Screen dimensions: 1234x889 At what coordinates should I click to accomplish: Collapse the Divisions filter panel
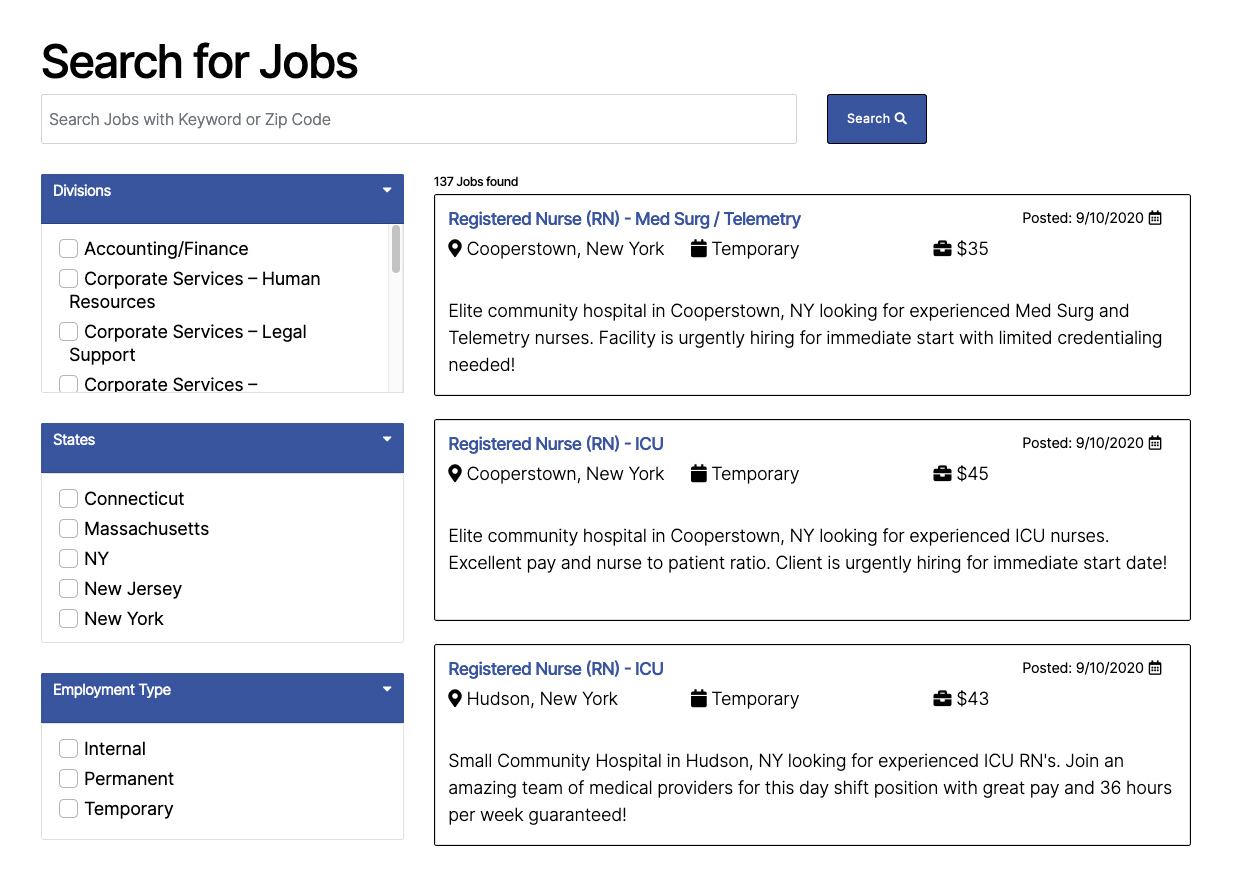pyautogui.click(x=387, y=188)
